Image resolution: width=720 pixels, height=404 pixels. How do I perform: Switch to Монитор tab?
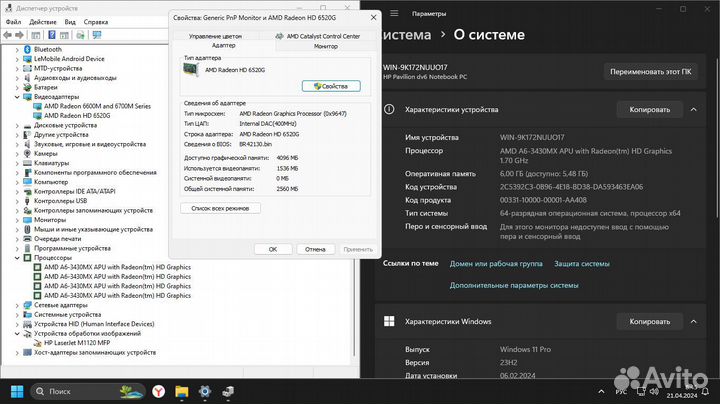[x=326, y=46]
